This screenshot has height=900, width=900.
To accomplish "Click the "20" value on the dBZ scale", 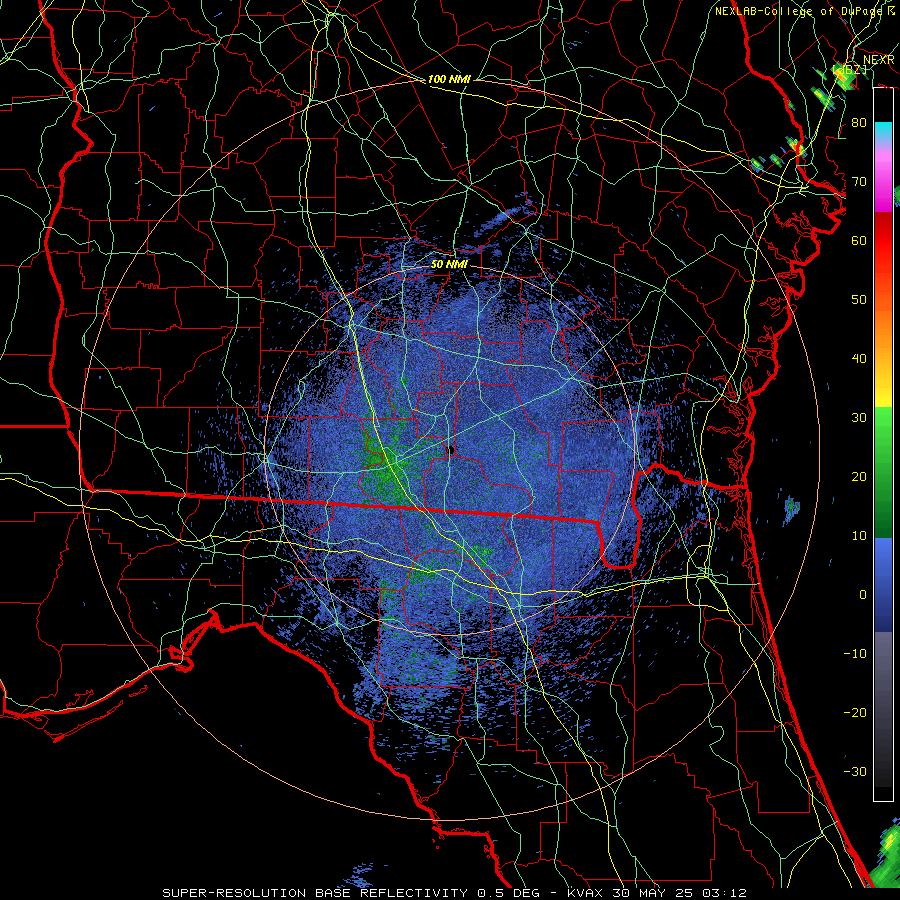I will coord(859,476).
